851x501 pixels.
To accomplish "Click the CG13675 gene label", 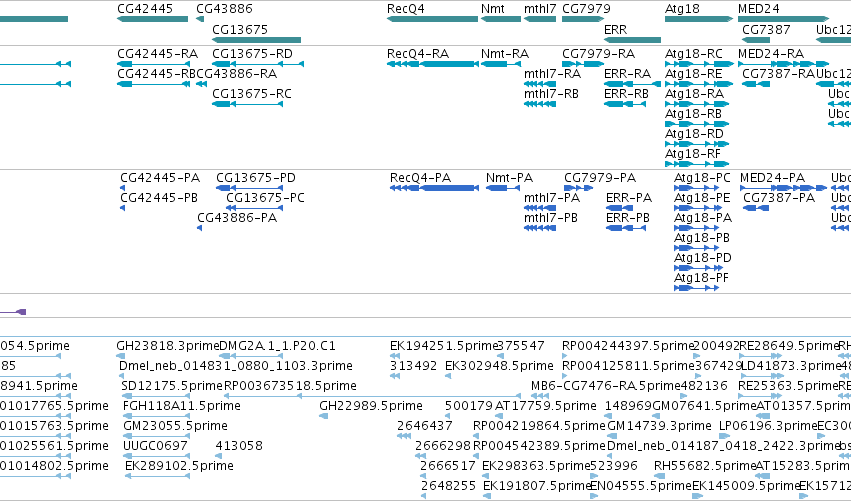I will tap(240, 29).
